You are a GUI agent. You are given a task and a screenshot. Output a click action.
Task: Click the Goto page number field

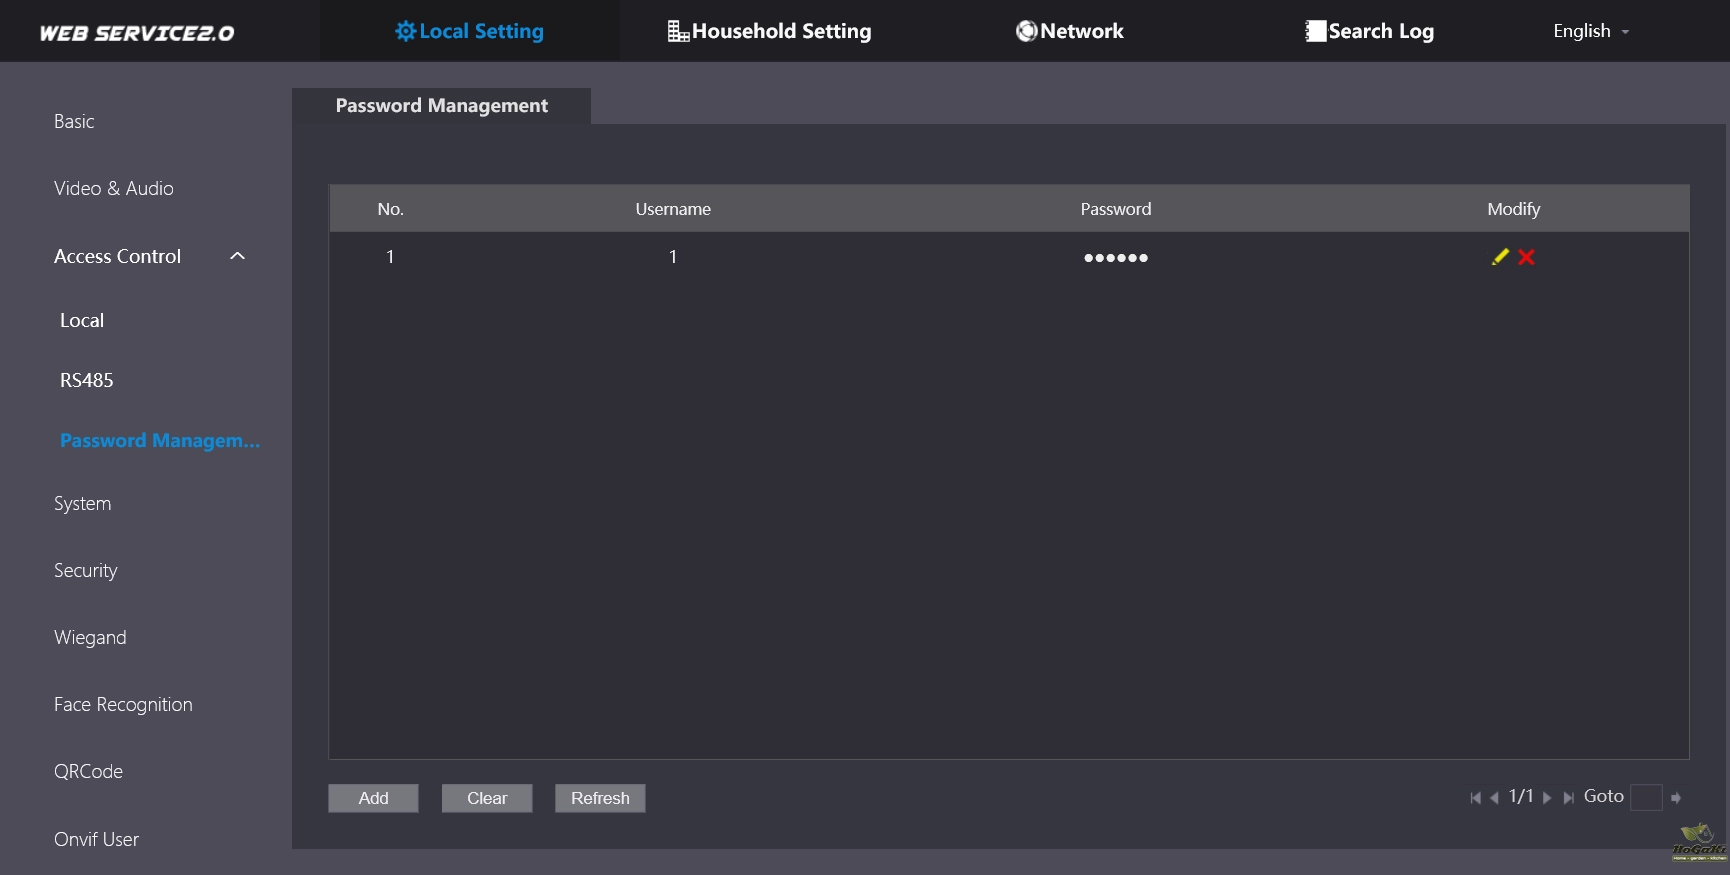1645,797
